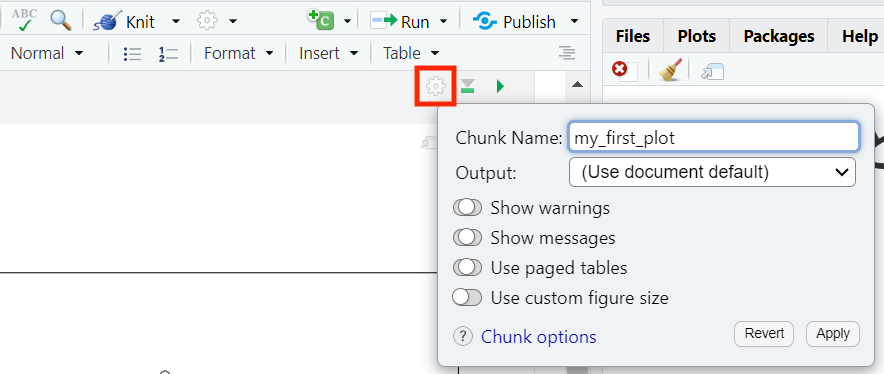Image resolution: width=884 pixels, height=374 pixels.
Task: Click the chunk options gear icon
Action: coord(435,86)
